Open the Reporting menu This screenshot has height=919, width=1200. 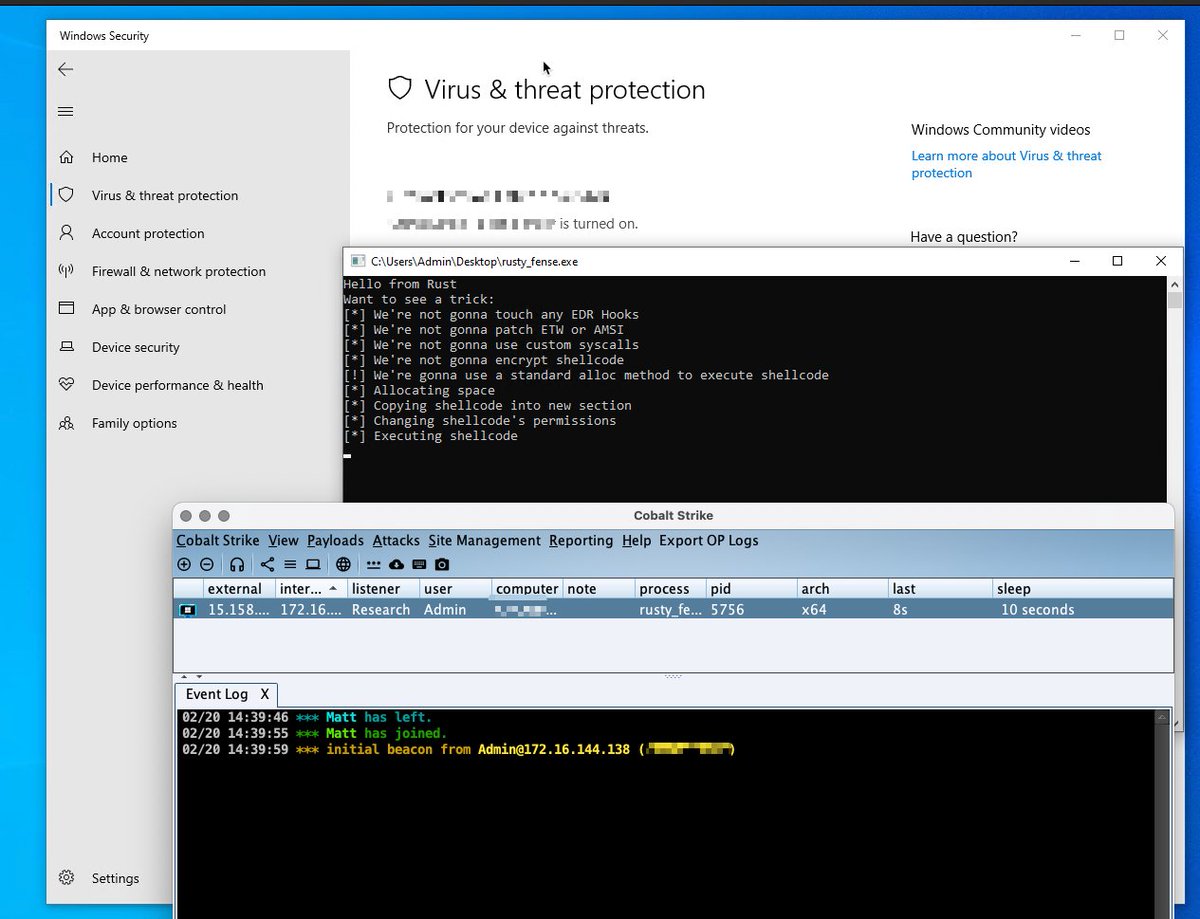pos(581,540)
